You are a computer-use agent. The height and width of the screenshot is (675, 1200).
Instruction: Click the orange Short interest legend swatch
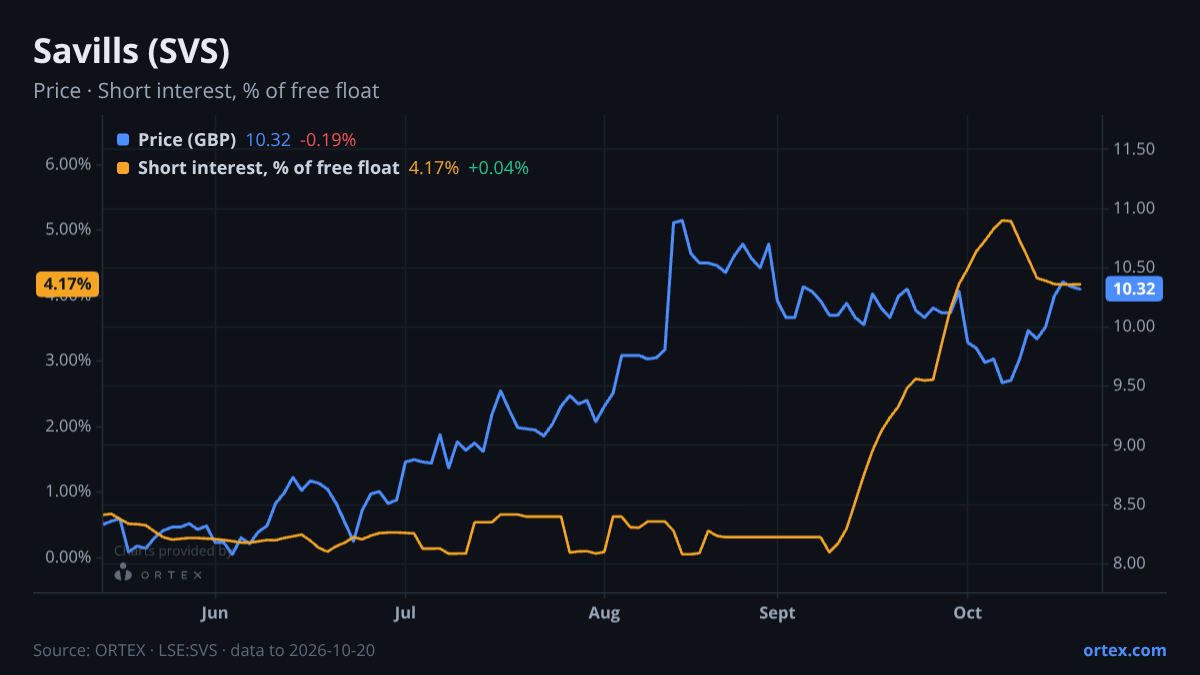(123, 168)
